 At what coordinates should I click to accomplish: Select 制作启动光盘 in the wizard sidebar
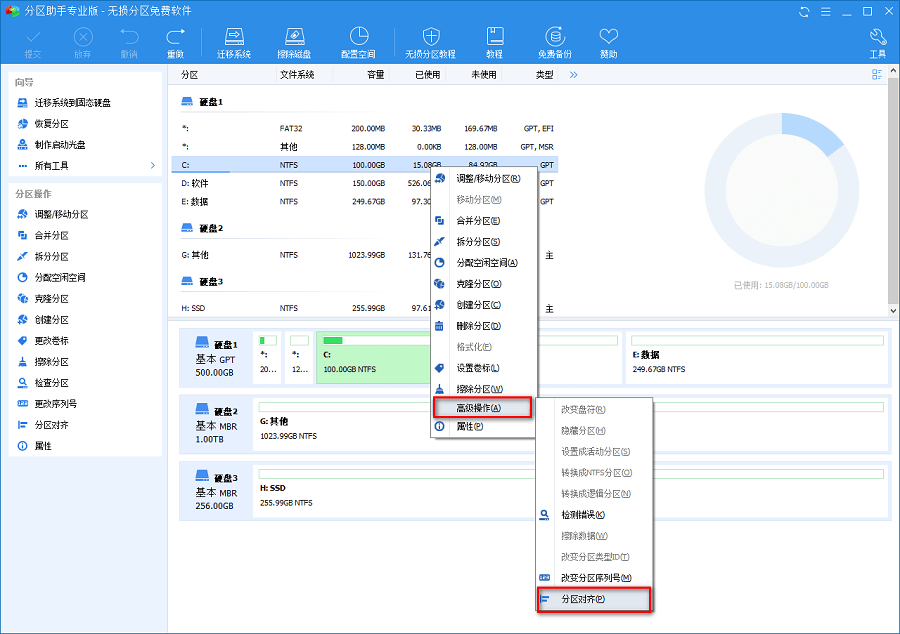[60, 145]
